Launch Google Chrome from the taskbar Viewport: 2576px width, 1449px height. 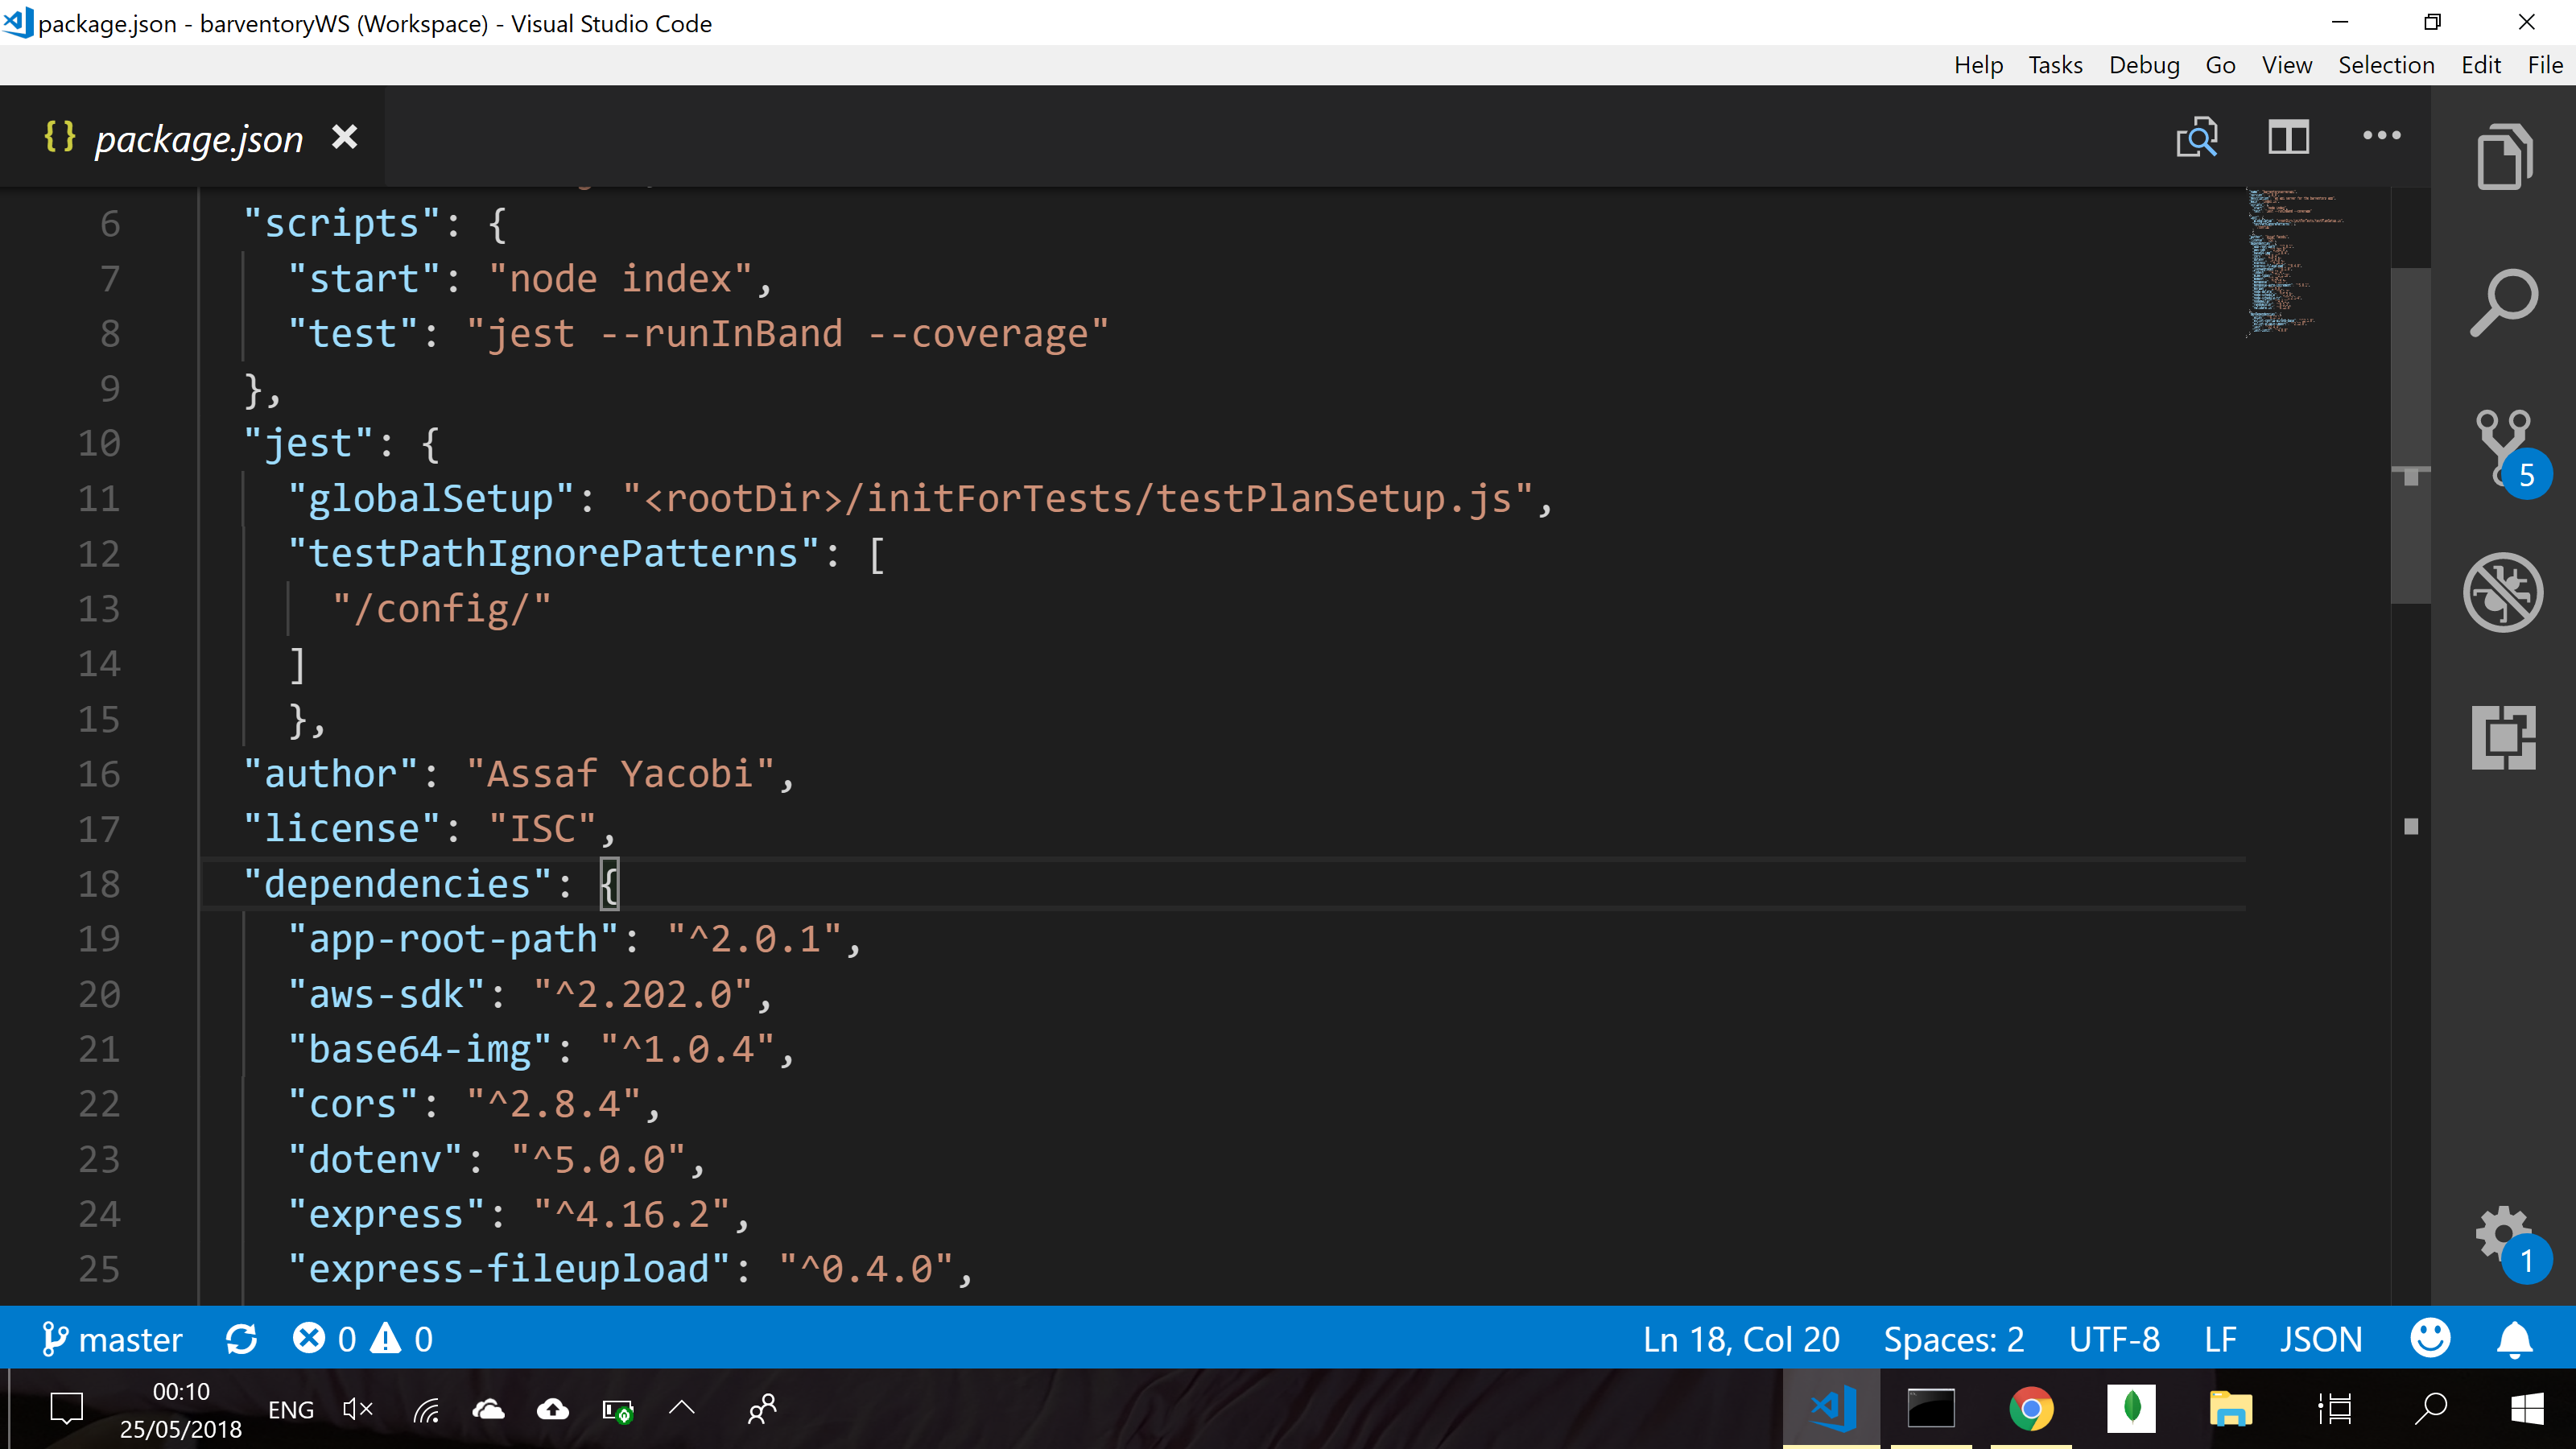tap(2030, 1409)
